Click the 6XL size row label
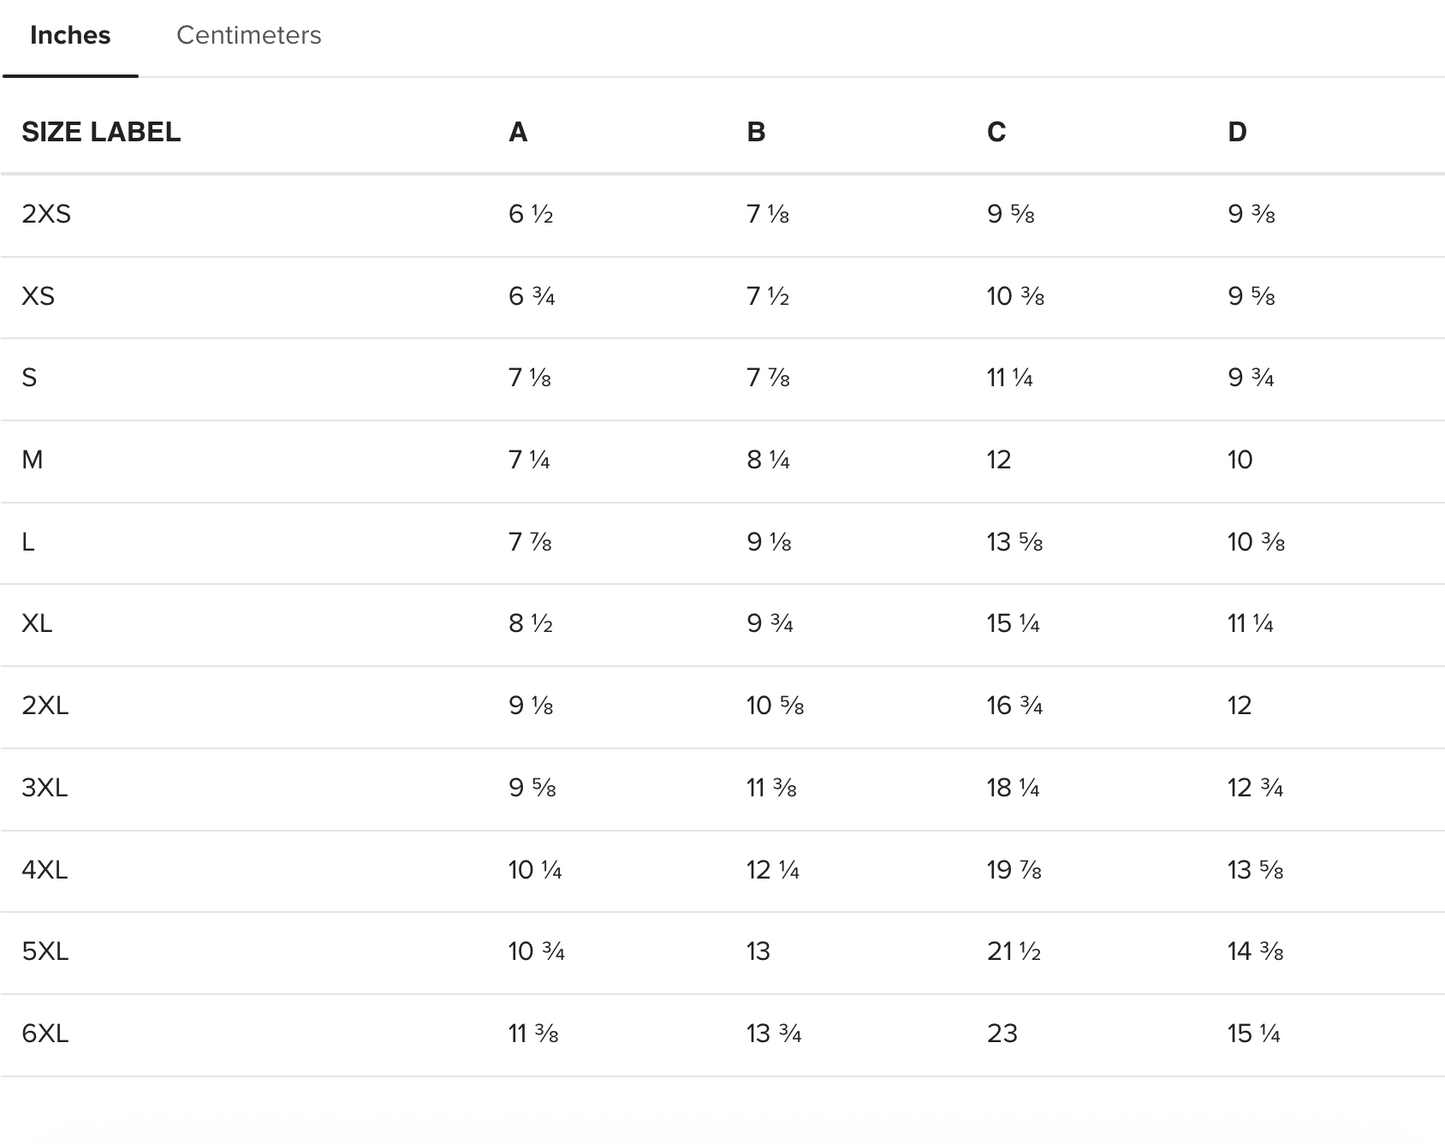The height and width of the screenshot is (1144, 1445). (x=45, y=1034)
